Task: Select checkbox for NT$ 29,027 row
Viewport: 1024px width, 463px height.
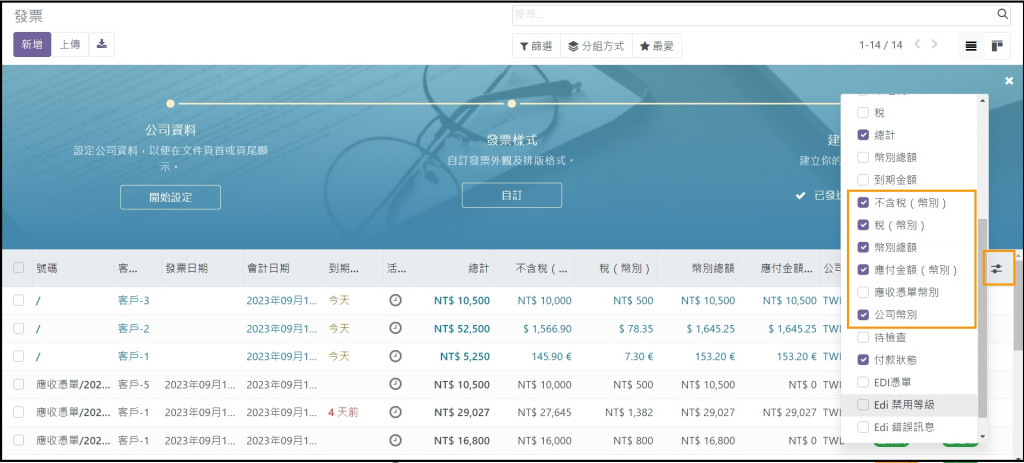Action: click(18, 413)
